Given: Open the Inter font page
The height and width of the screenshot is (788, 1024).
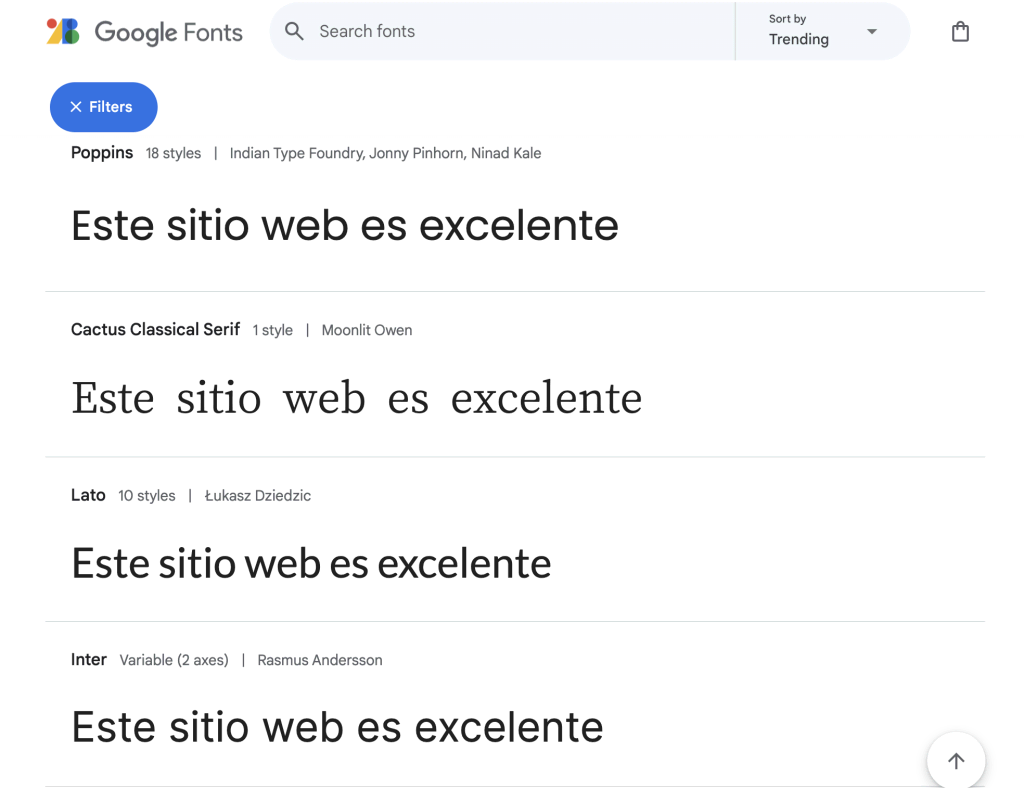Looking at the screenshot, I should tap(89, 660).
